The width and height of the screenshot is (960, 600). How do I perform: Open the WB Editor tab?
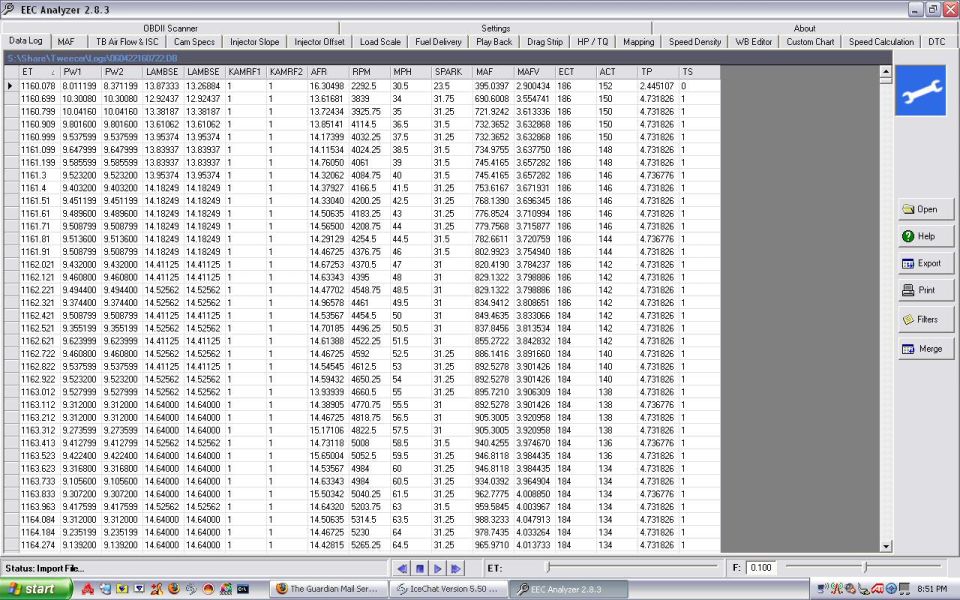pyautogui.click(x=754, y=42)
